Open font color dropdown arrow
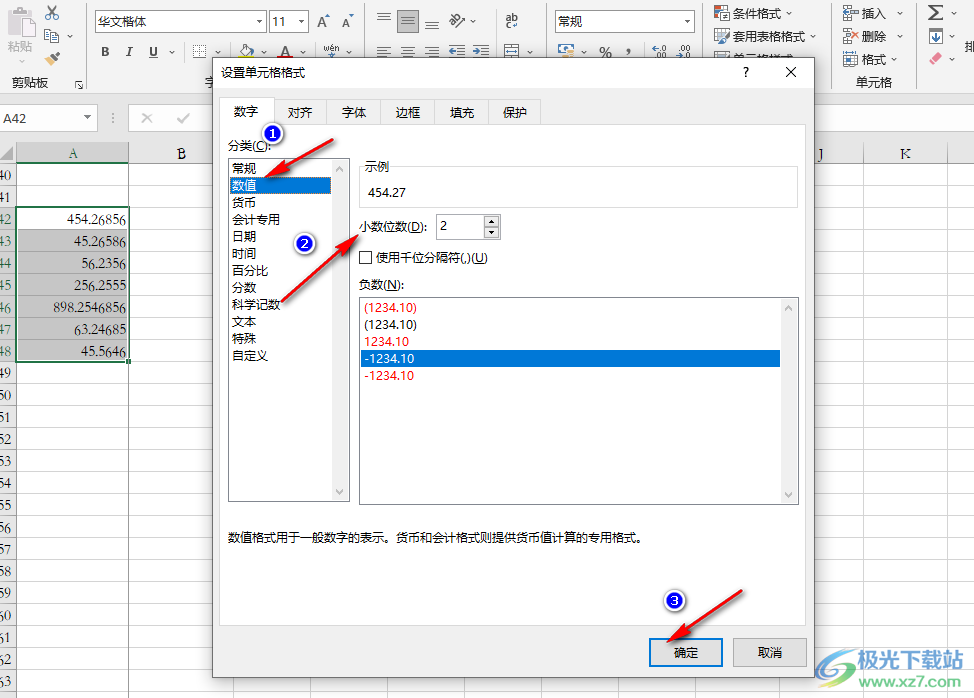Screen dimensions: 974x698 point(303,52)
